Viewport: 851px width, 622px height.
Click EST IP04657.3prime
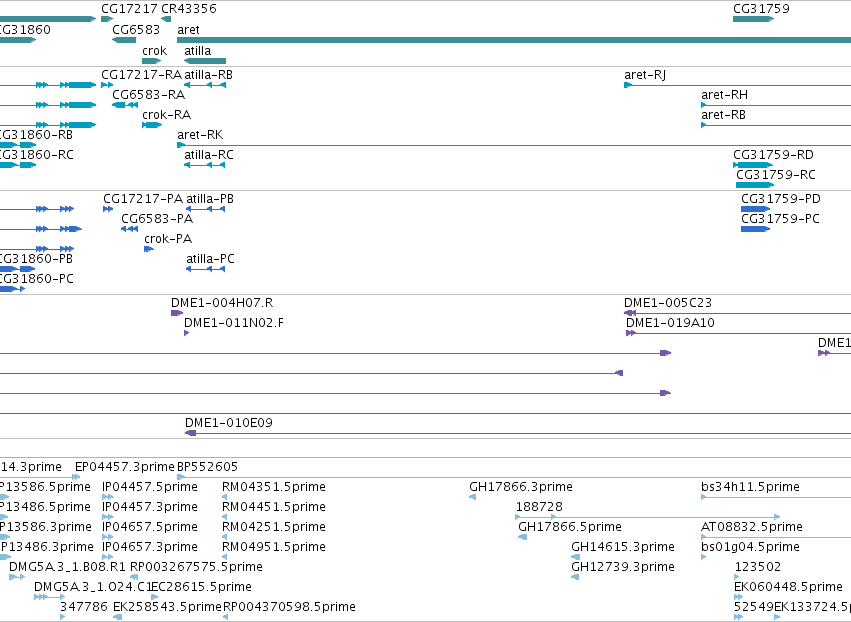pyautogui.click(x=150, y=547)
